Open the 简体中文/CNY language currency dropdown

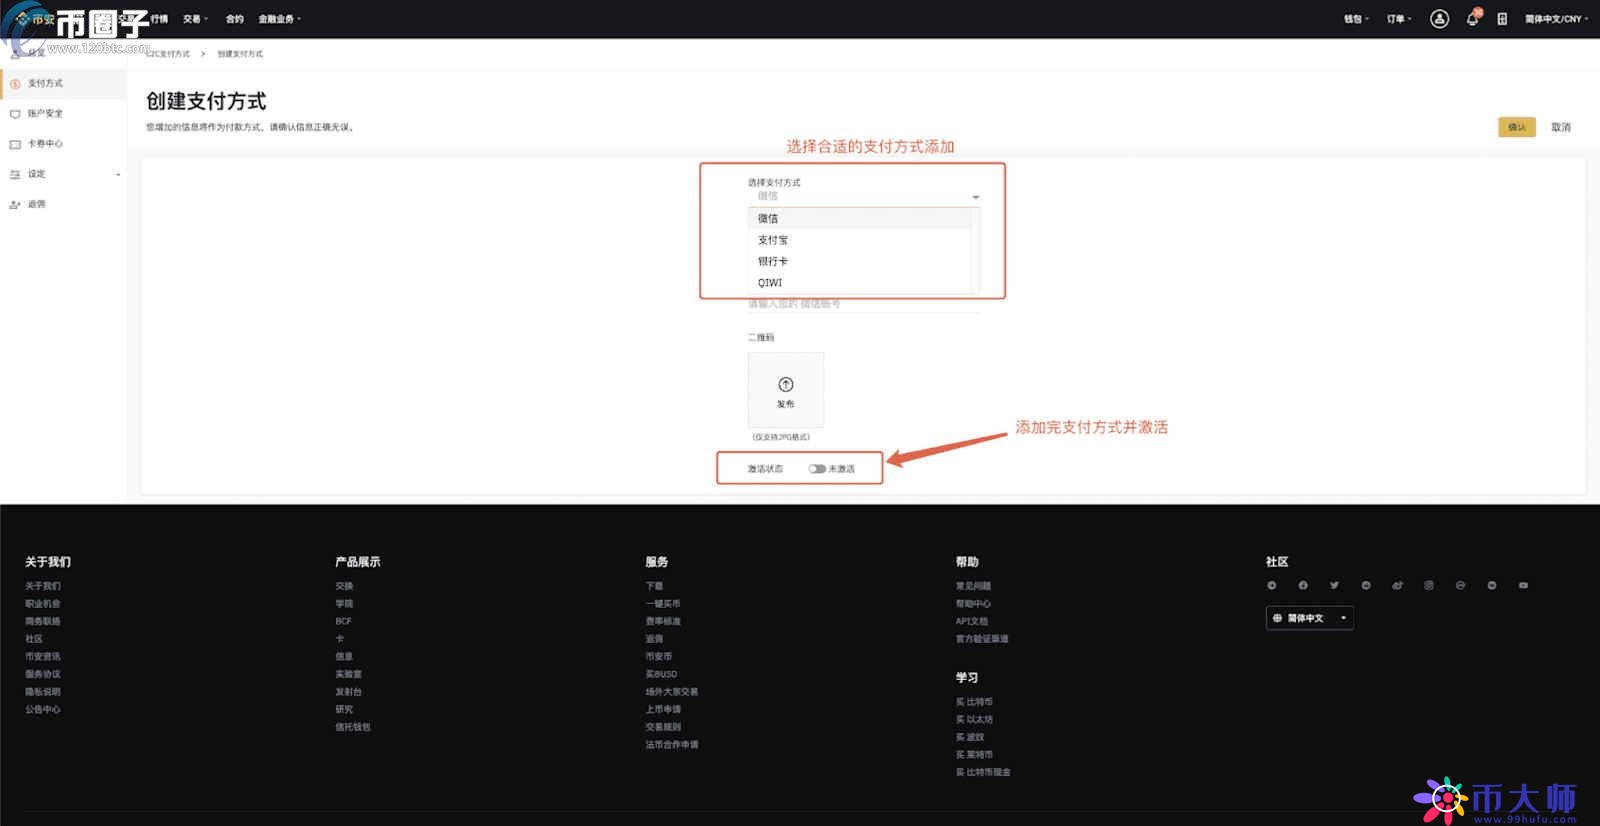point(1556,19)
